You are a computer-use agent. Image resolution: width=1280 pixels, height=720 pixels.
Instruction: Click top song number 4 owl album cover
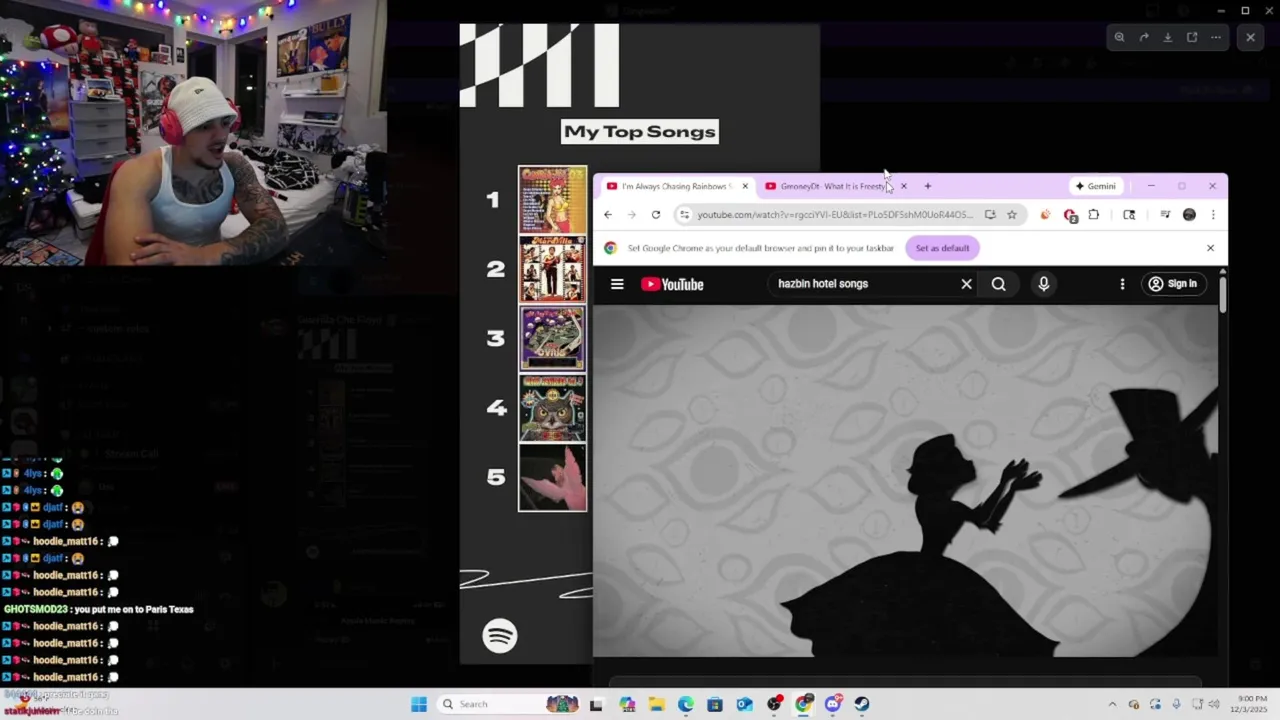pos(552,408)
